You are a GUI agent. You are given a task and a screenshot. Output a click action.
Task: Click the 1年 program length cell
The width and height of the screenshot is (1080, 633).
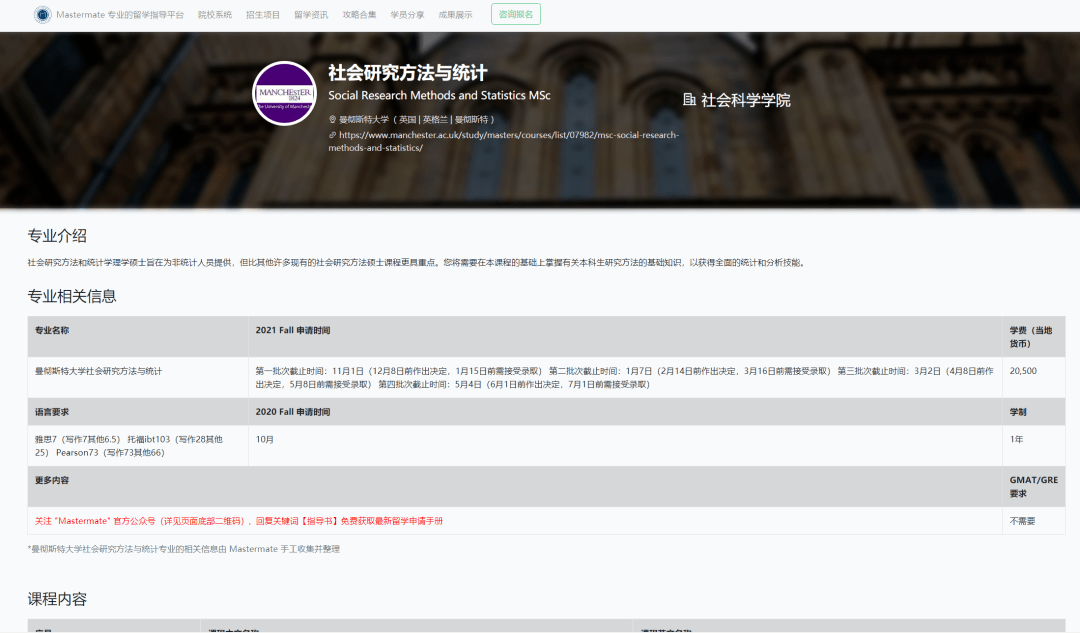(1034, 446)
